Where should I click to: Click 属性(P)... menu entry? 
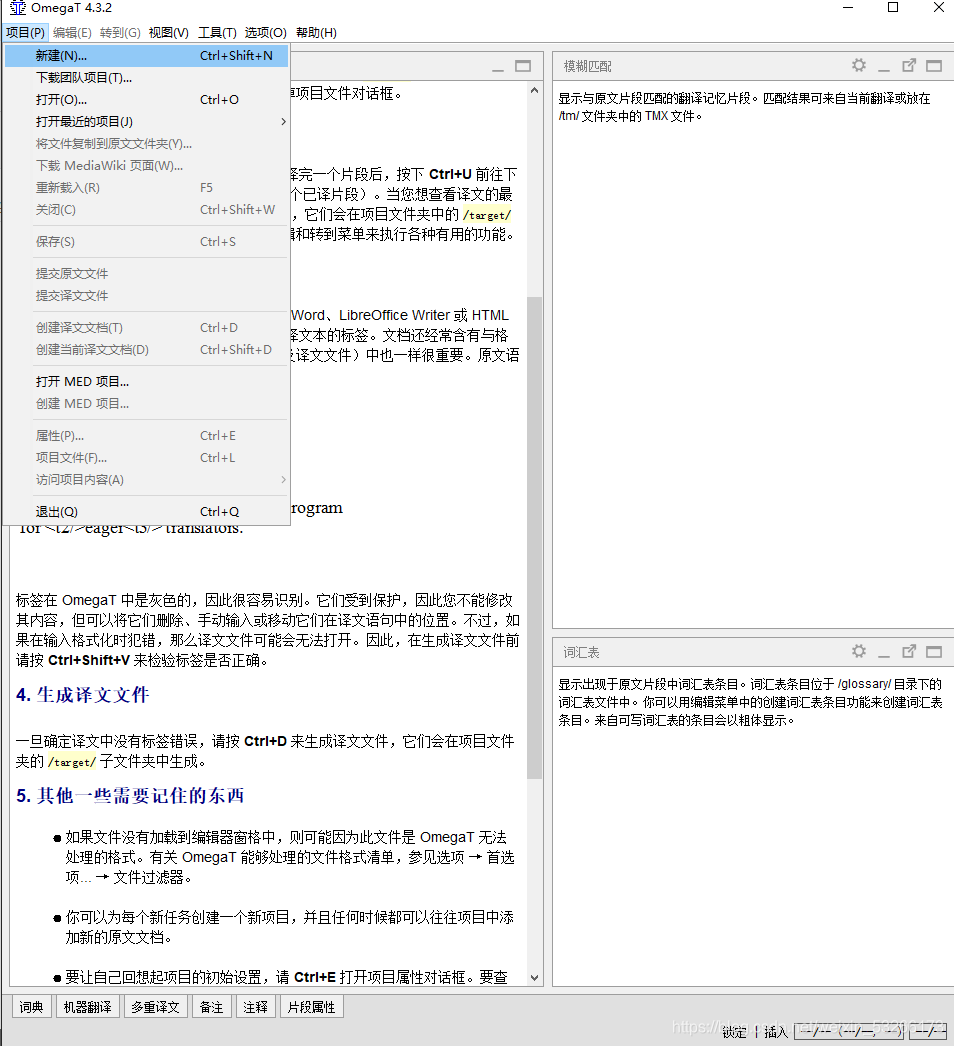147,436
